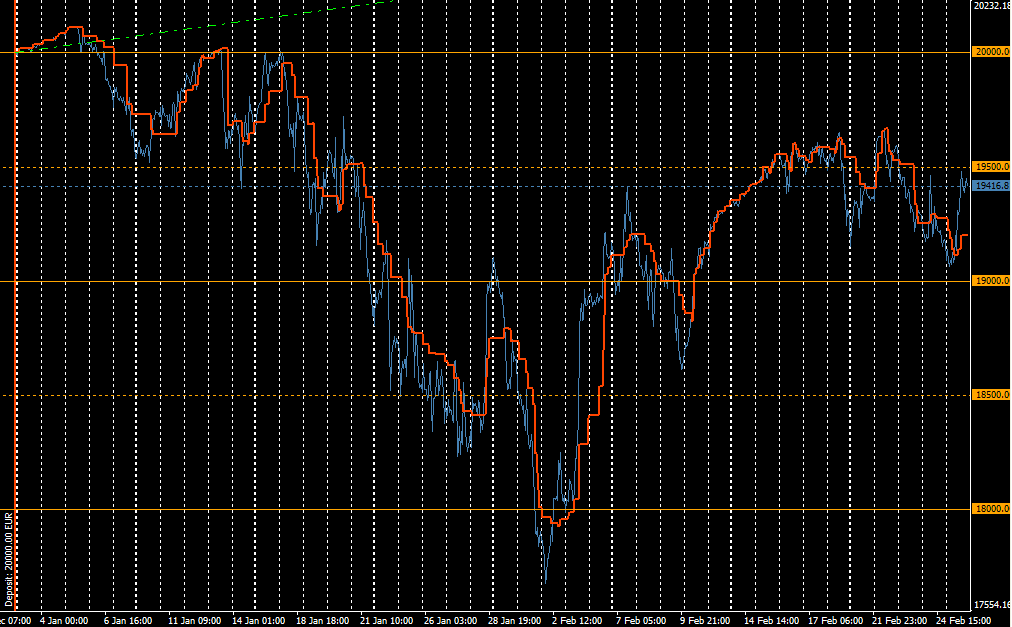The width and height of the screenshot is (1012, 627).
Task: Click the '26 Jan 03:00' time label
Action: click(x=450, y=621)
